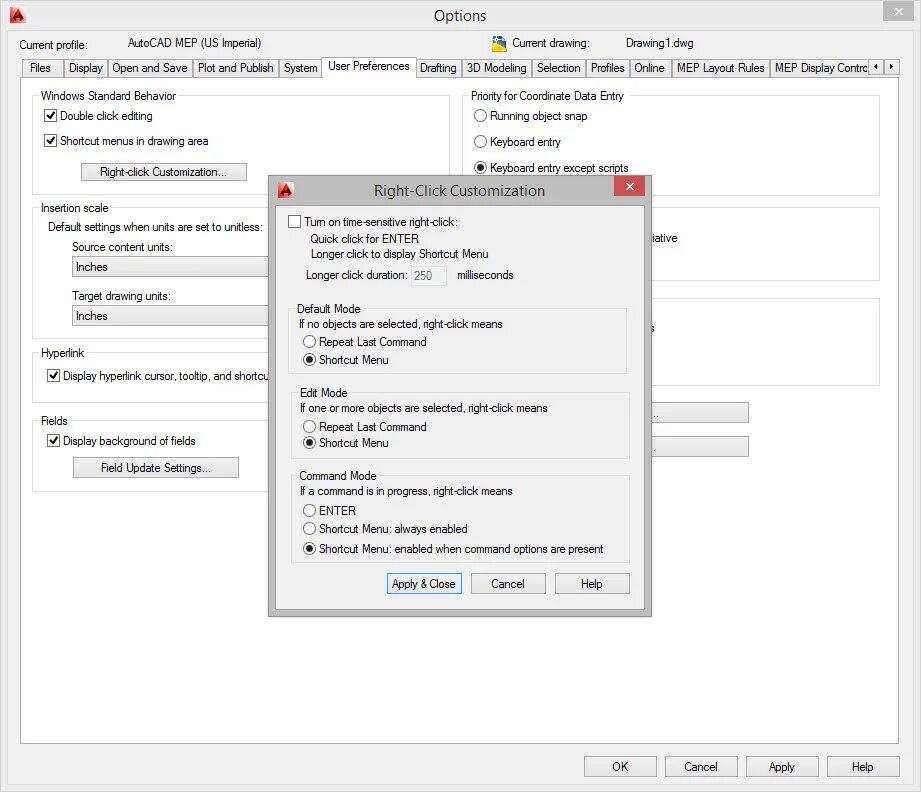921x792 pixels.
Task: Open the MEP Layout Rules tab
Action: coord(721,68)
